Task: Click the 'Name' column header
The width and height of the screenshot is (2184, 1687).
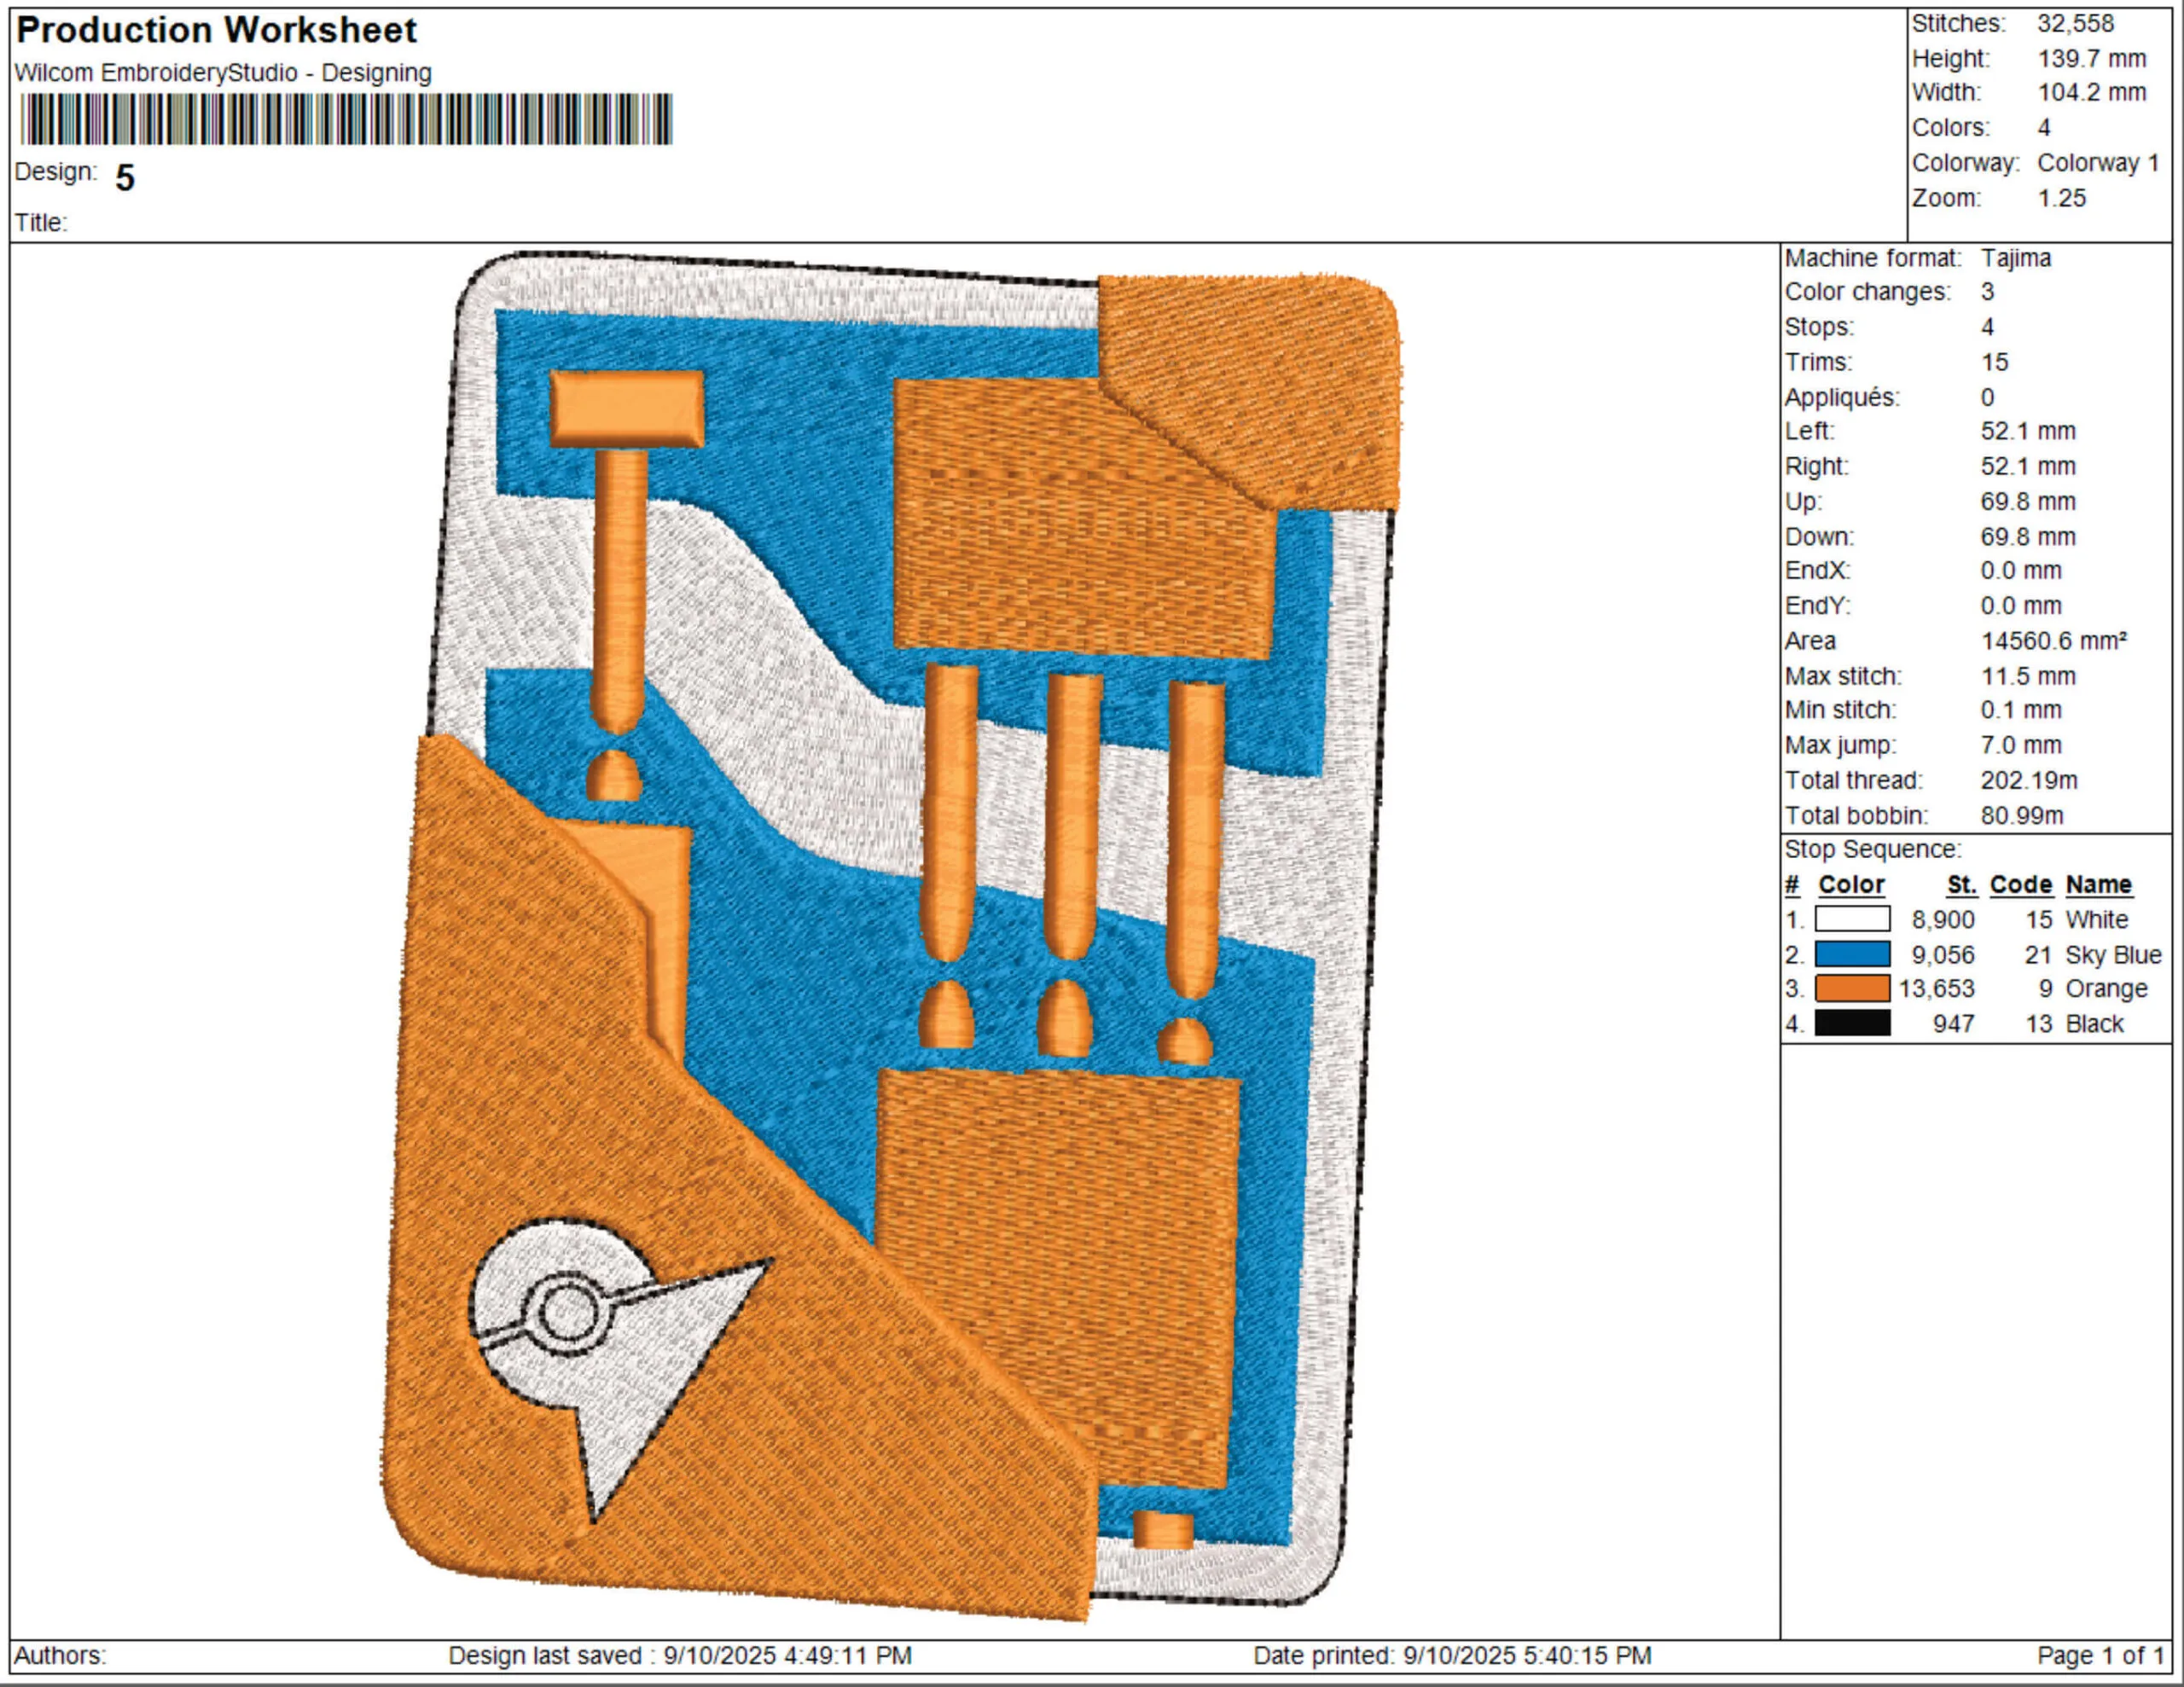Action: 2099,884
